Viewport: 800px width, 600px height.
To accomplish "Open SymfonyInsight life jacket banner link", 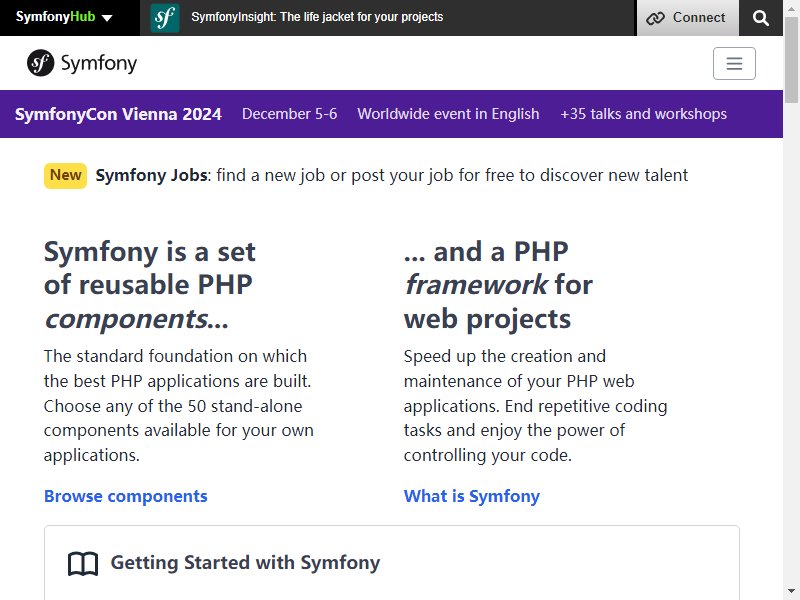I will click(x=317, y=17).
